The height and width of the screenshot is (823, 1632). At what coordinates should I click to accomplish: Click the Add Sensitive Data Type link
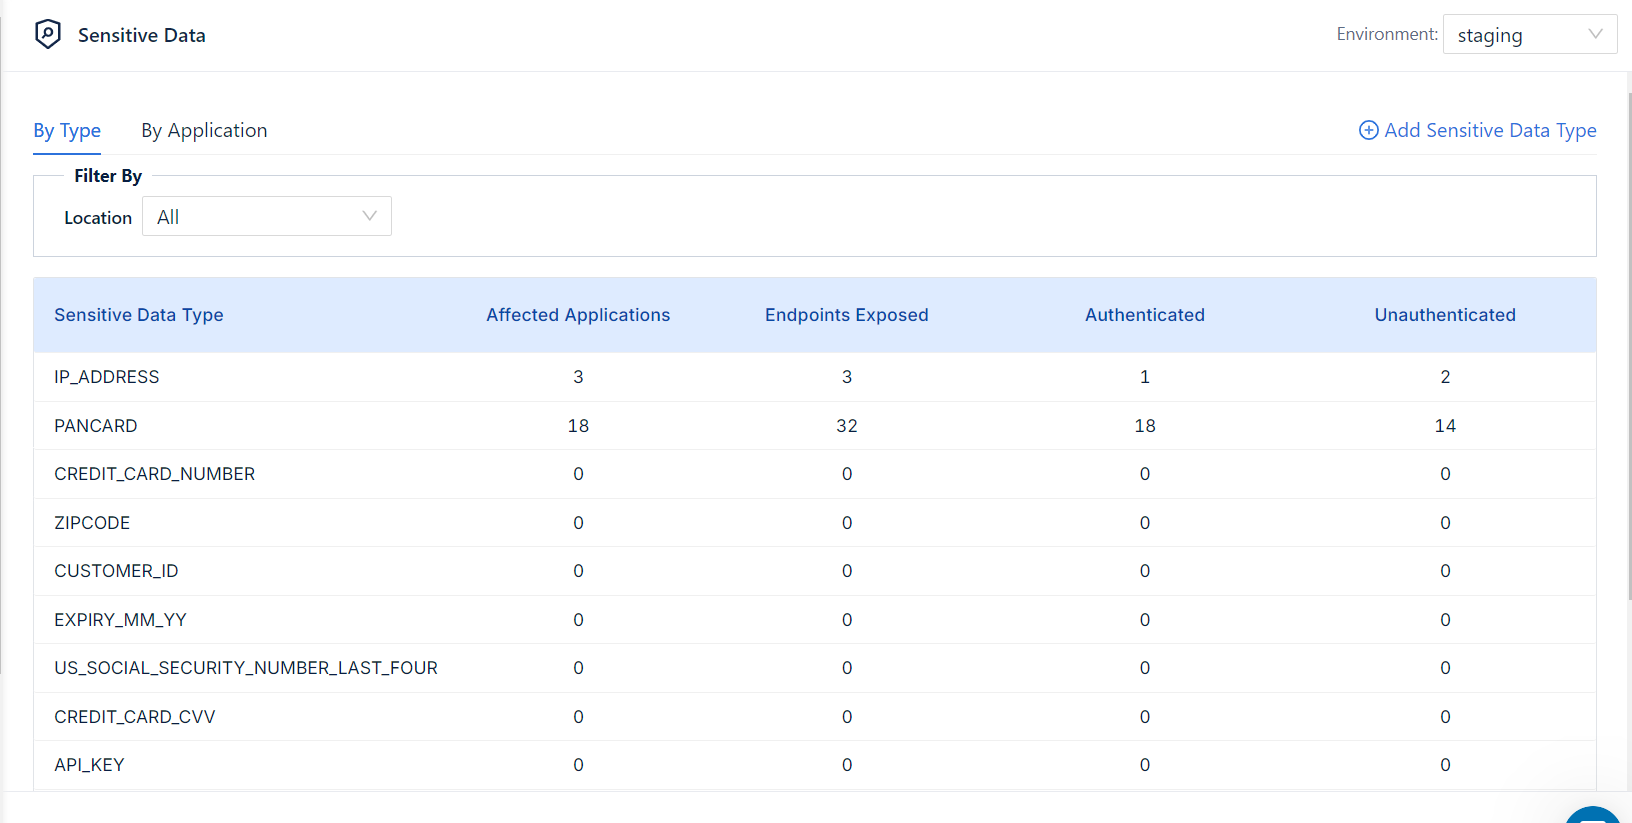pyautogui.click(x=1477, y=130)
